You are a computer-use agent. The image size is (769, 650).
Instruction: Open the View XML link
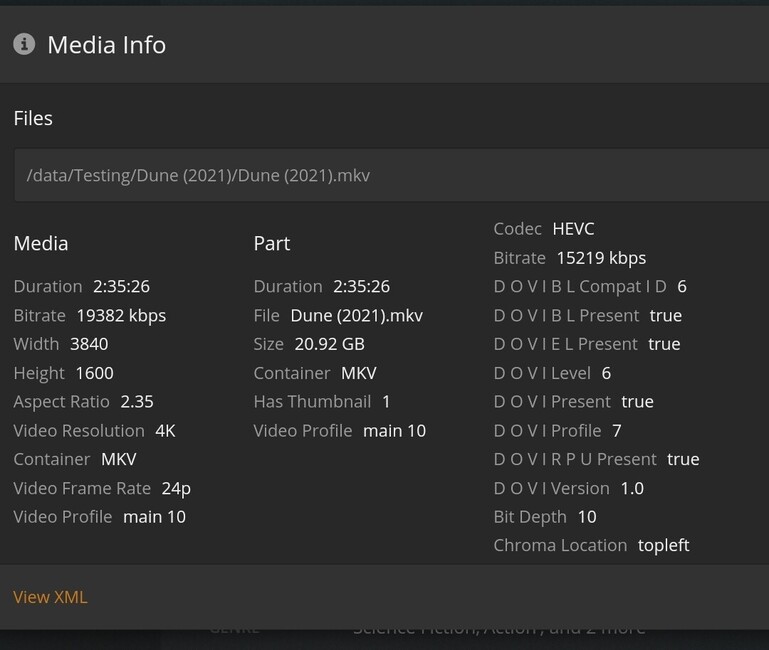(50, 597)
